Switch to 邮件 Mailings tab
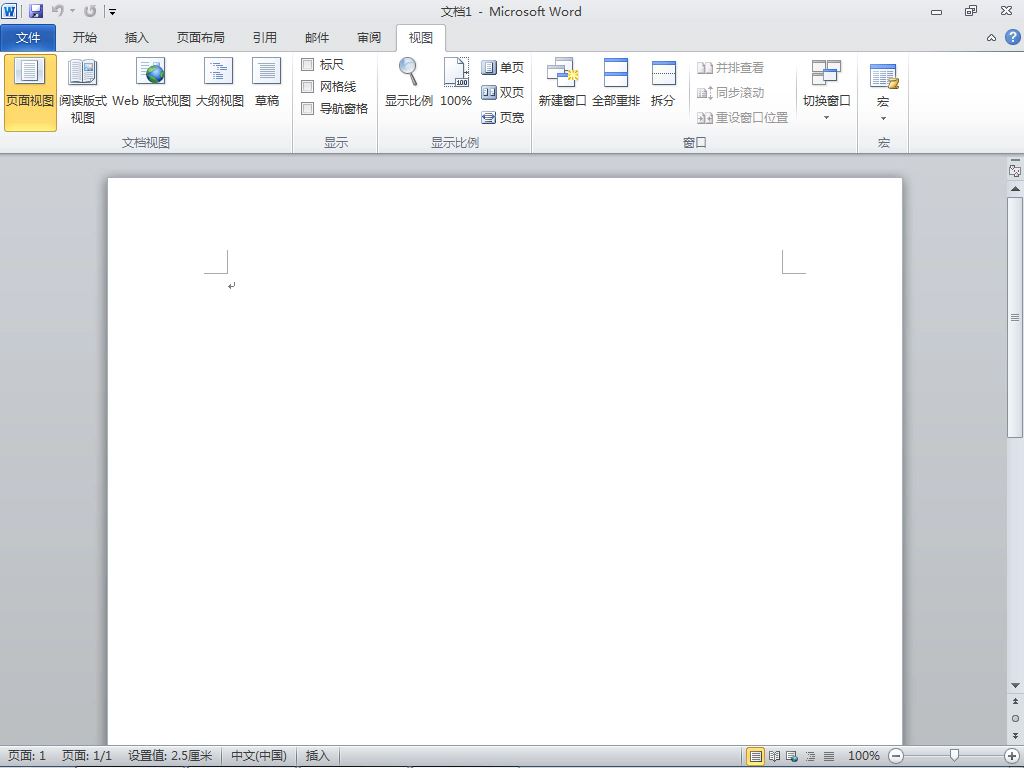The height and width of the screenshot is (768, 1024). pyautogui.click(x=317, y=37)
